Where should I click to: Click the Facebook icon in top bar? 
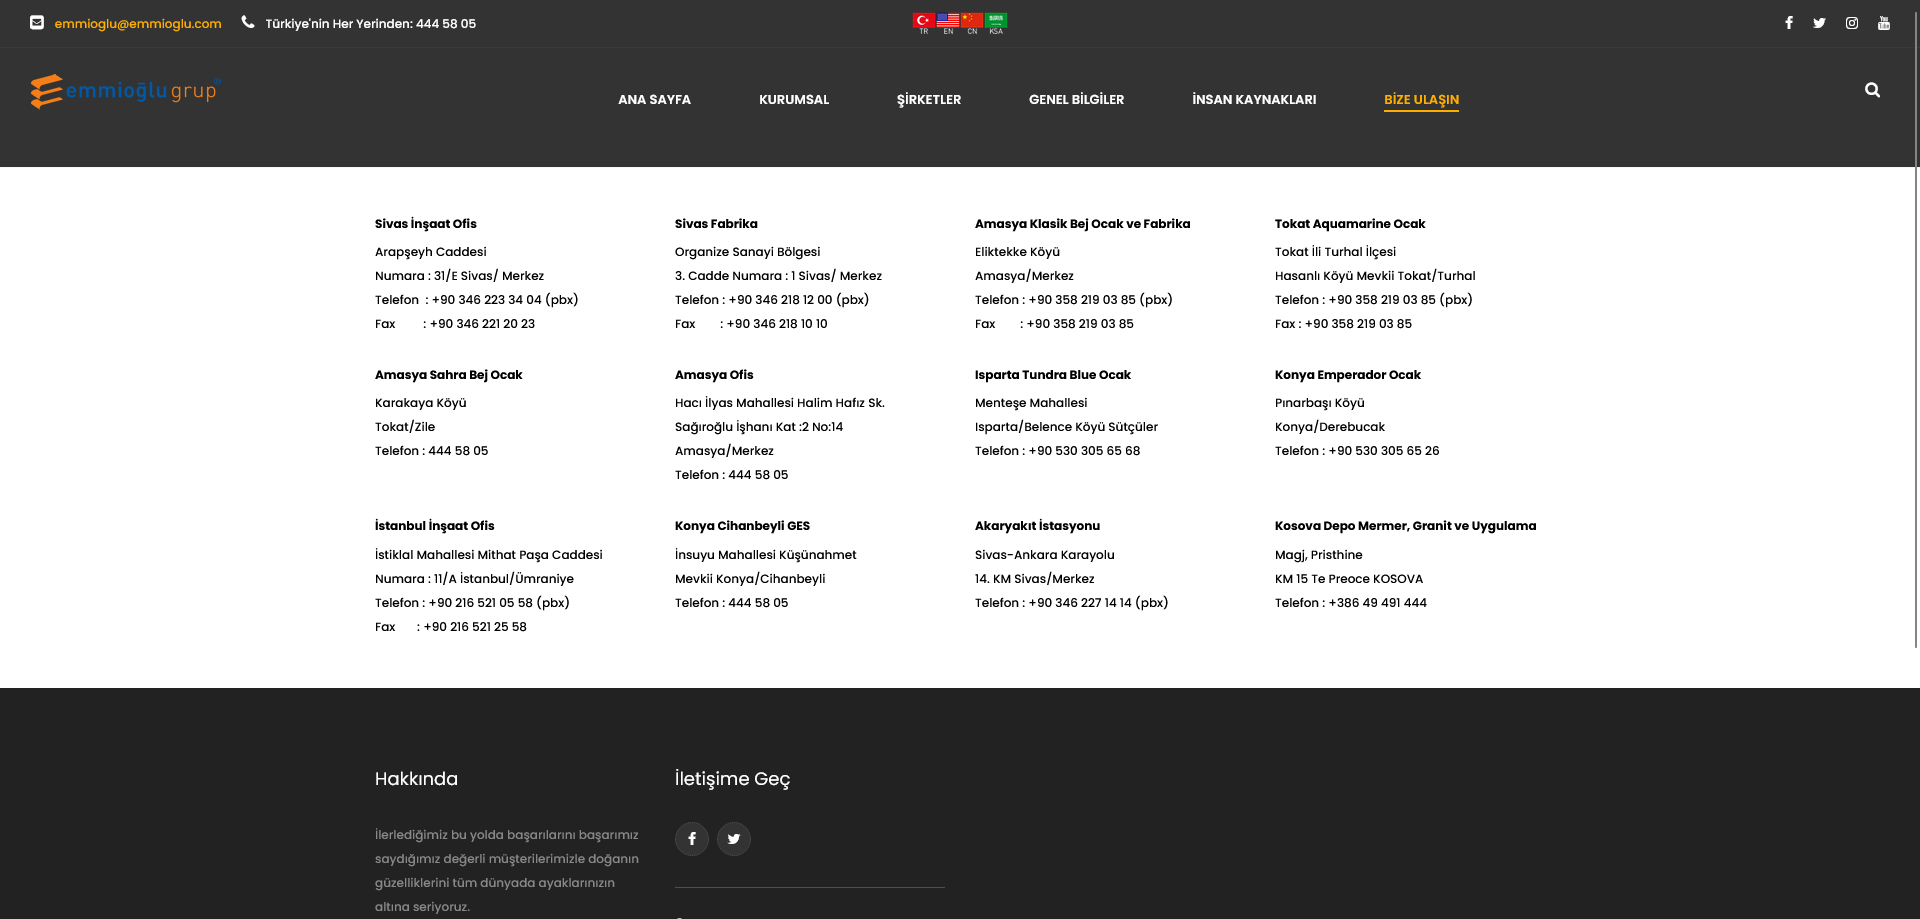[x=1788, y=23]
